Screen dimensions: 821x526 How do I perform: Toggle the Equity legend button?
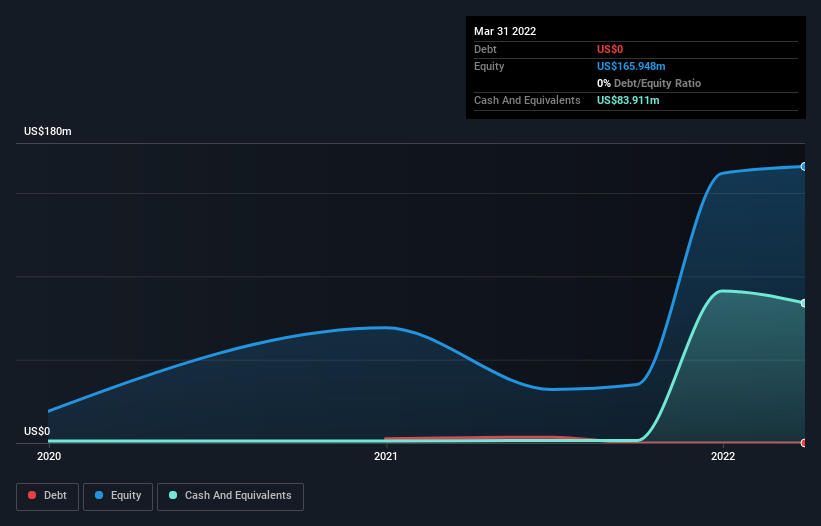[118, 496]
